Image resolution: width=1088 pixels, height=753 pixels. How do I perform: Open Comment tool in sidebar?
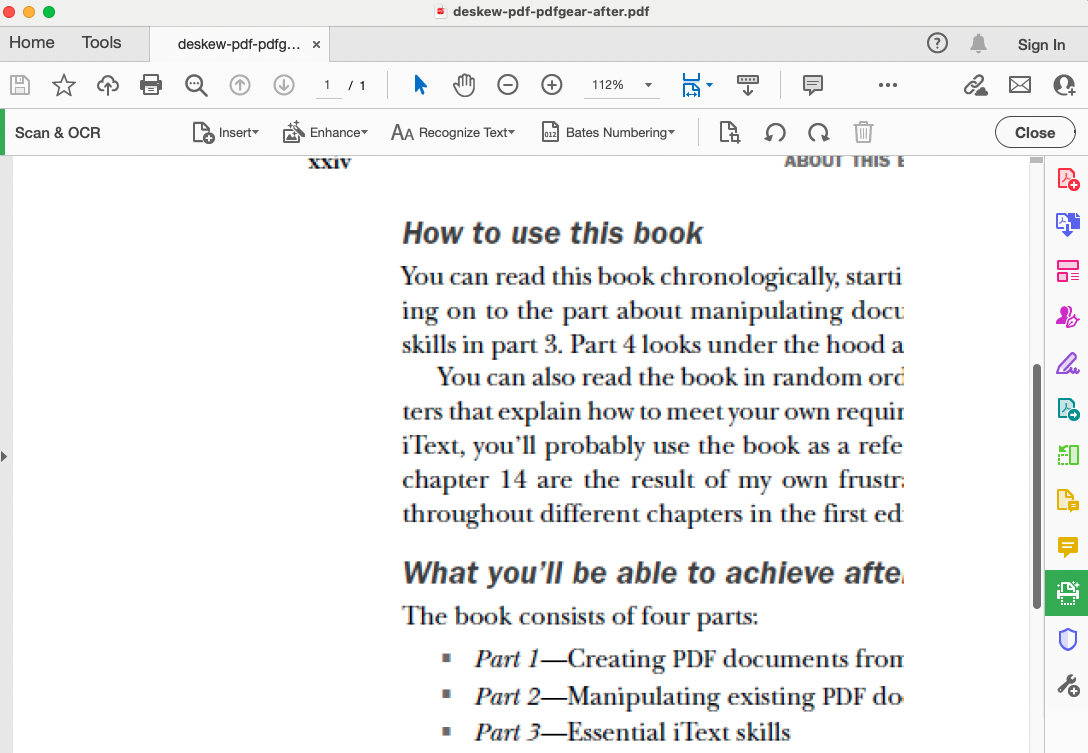click(1068, 547)
